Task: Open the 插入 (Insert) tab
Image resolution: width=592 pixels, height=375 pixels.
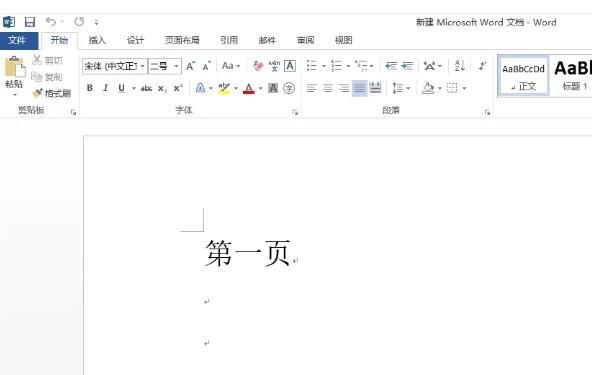Action: coord(97,40)
